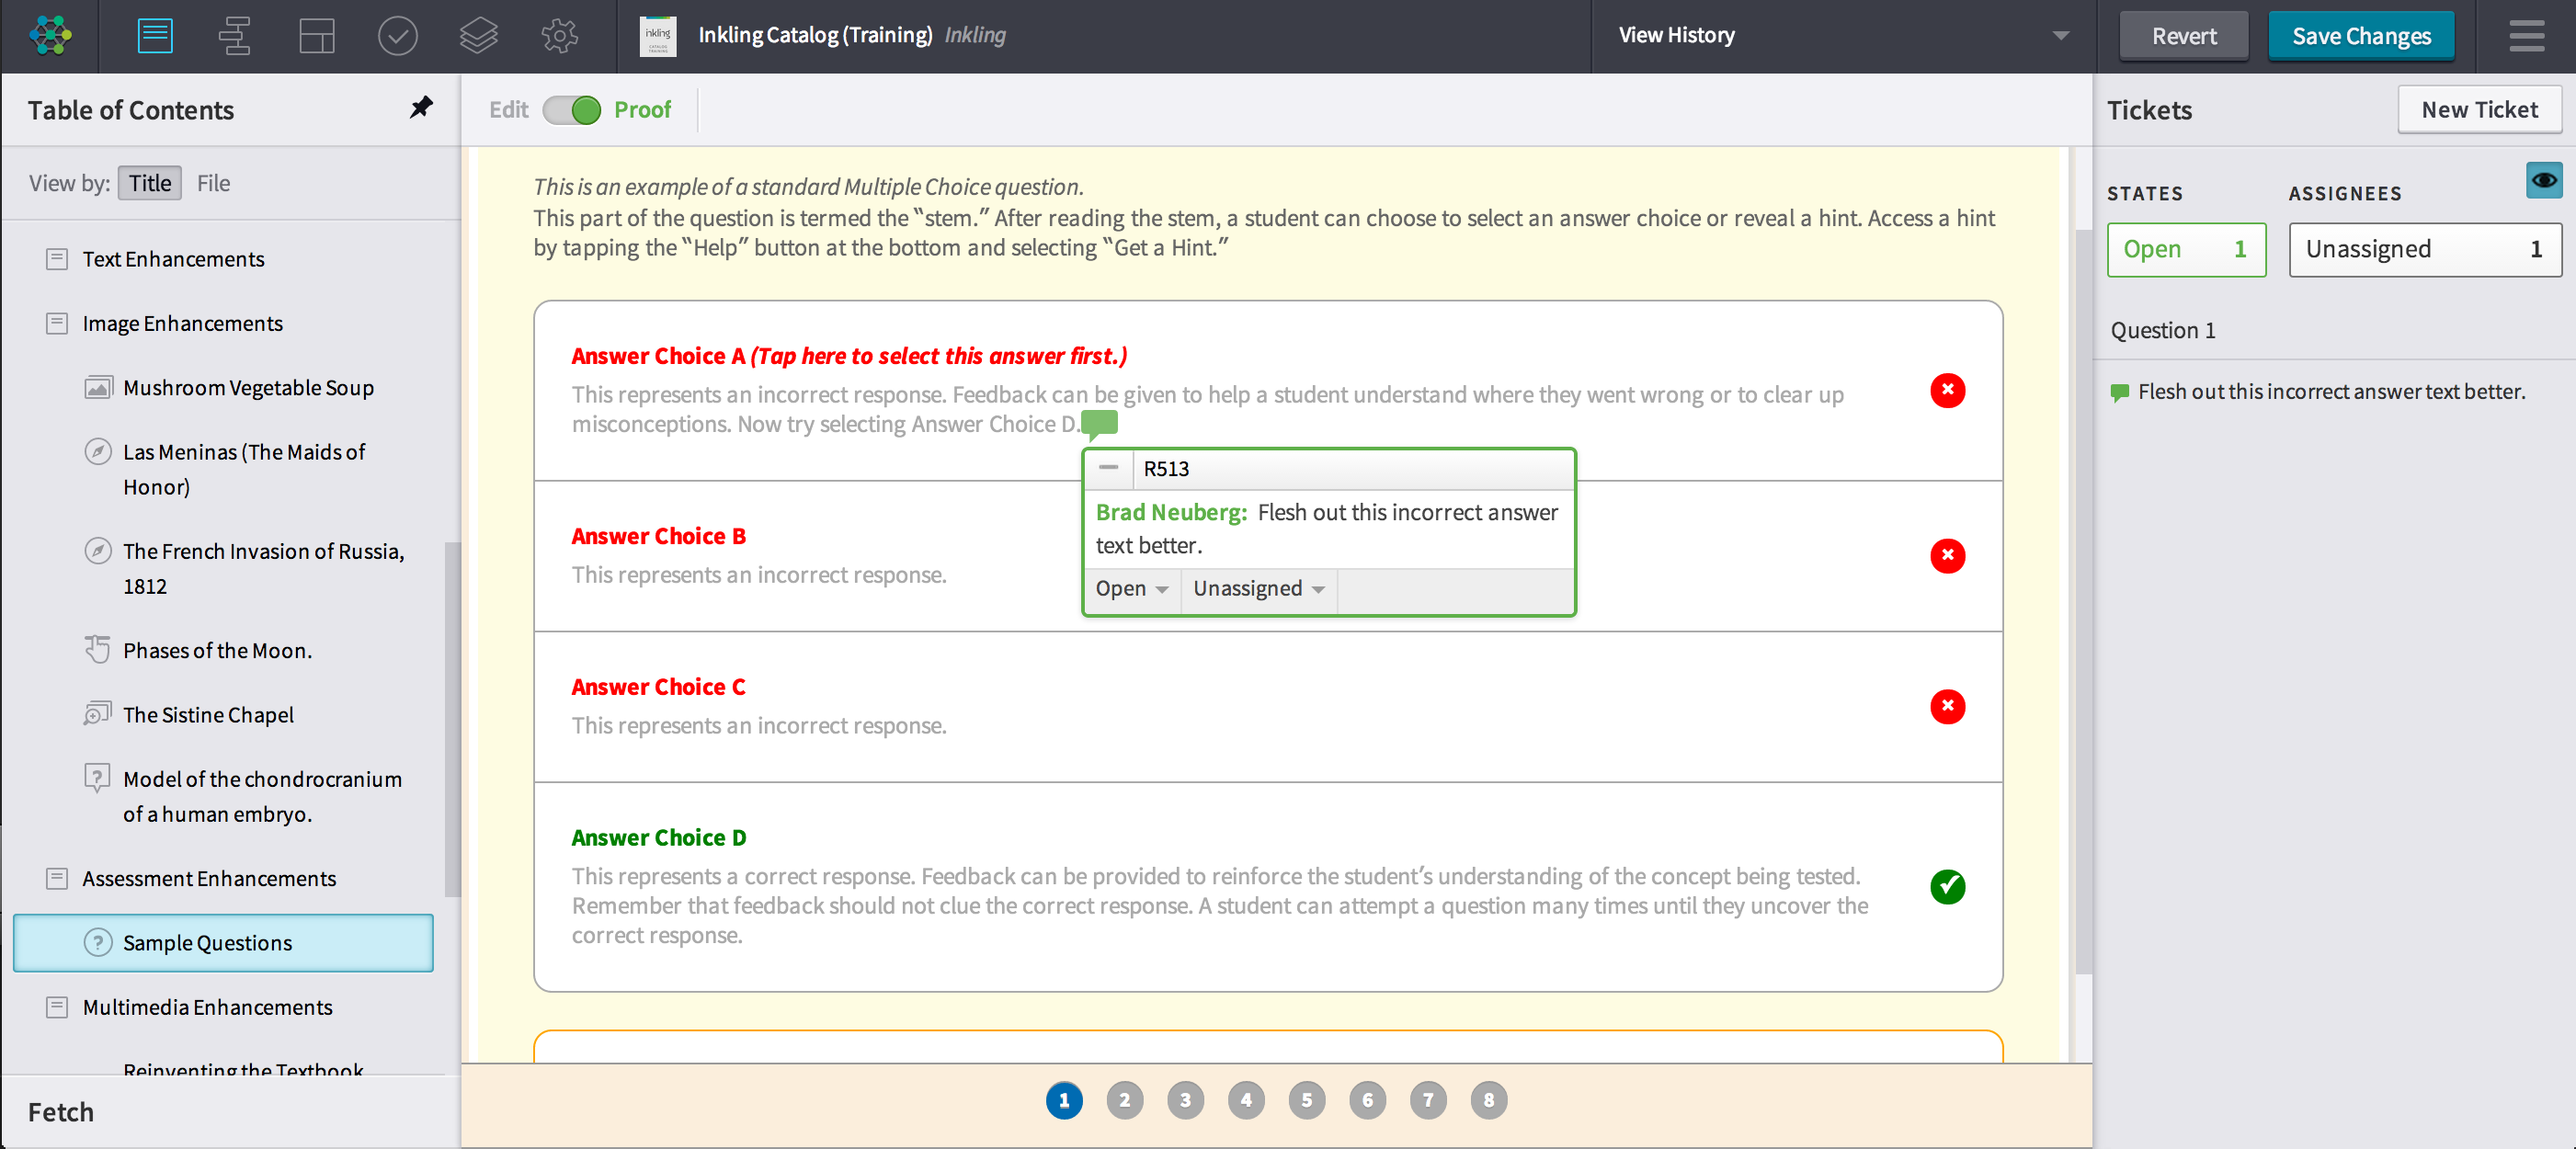This screenshot has width=2576, height=1149.
Task: Select Assessment Enhancements chapter
Action: pyautogui.click(x=209, y=878)
